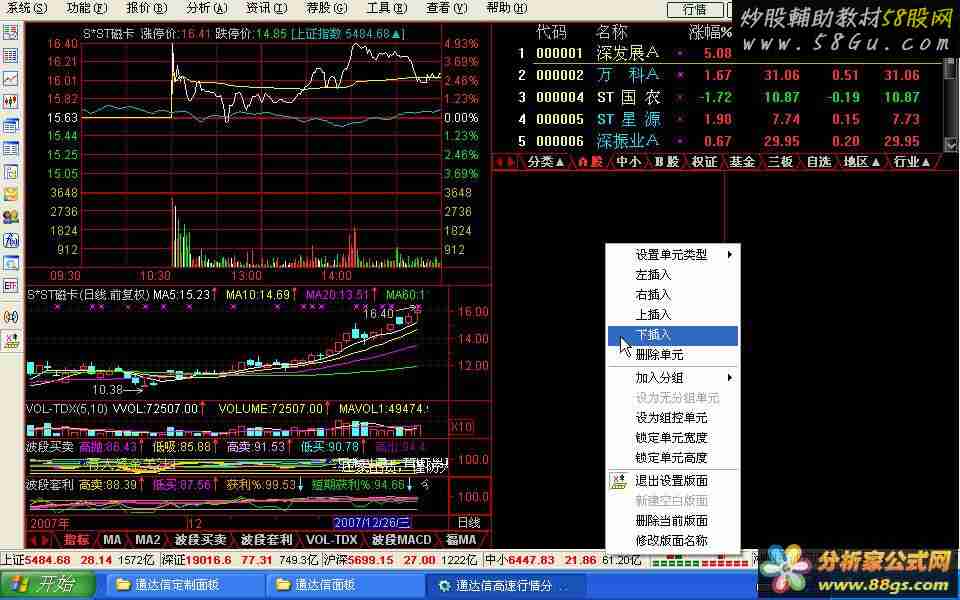Screen dimensions: 960x600
Task: Choose 删除当前版面 from the context menu
Action: coord(672,521)
